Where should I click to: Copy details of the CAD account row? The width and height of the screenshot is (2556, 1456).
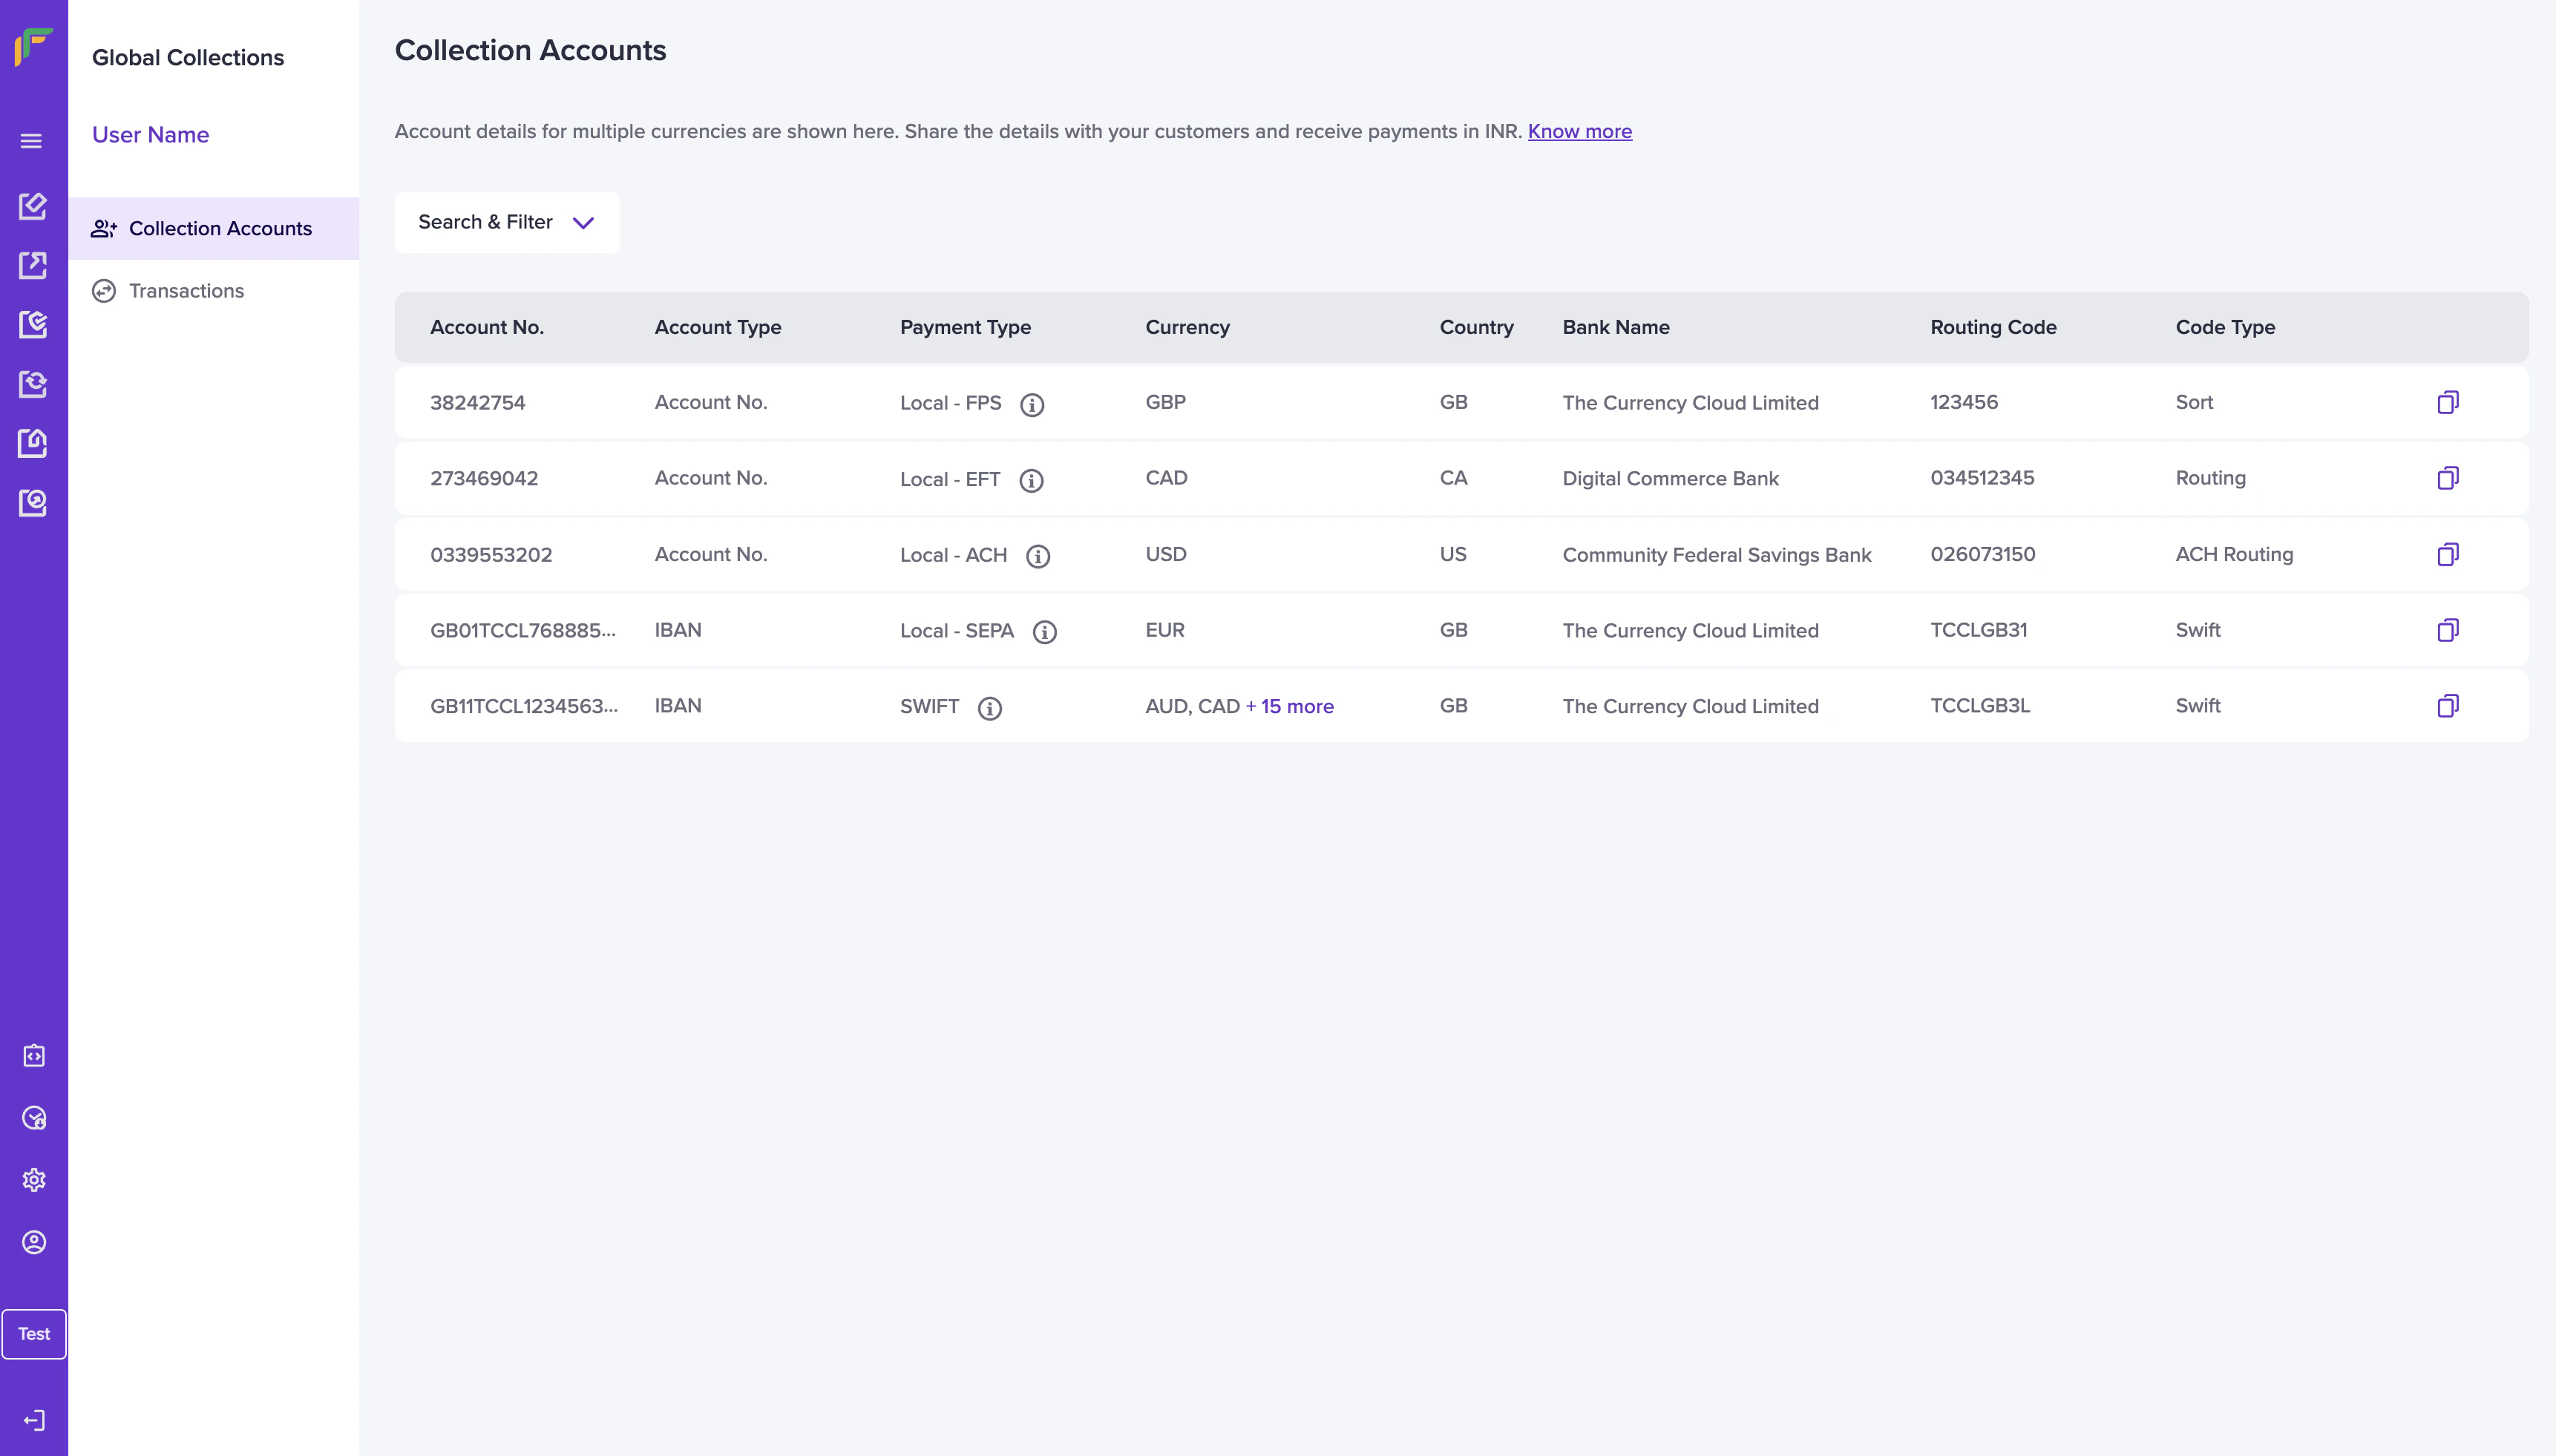point(2447,478)
